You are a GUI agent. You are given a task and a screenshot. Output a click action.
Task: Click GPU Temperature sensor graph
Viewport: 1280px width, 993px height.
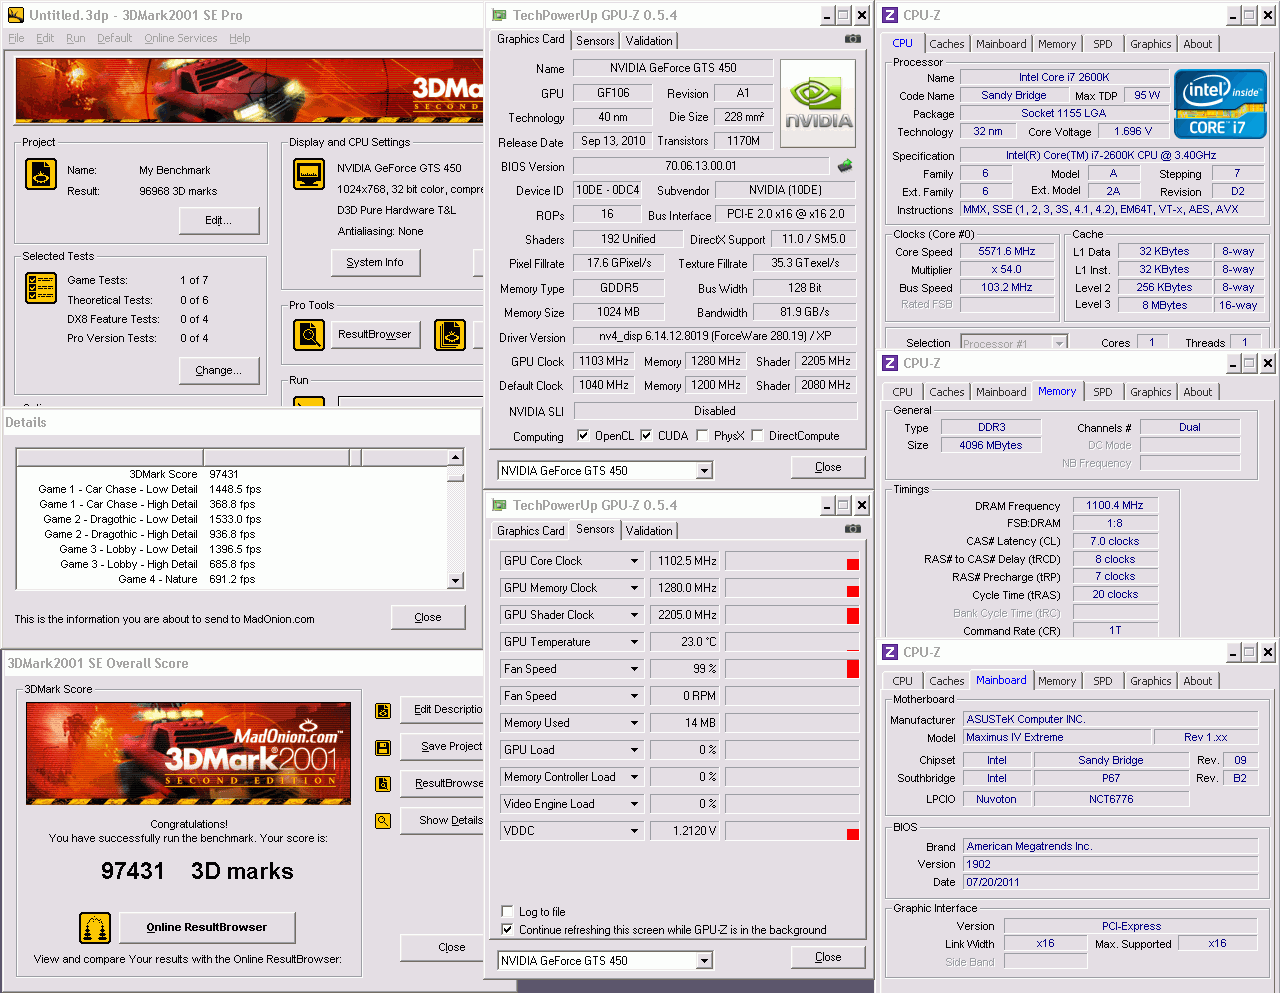click(792, 642)
